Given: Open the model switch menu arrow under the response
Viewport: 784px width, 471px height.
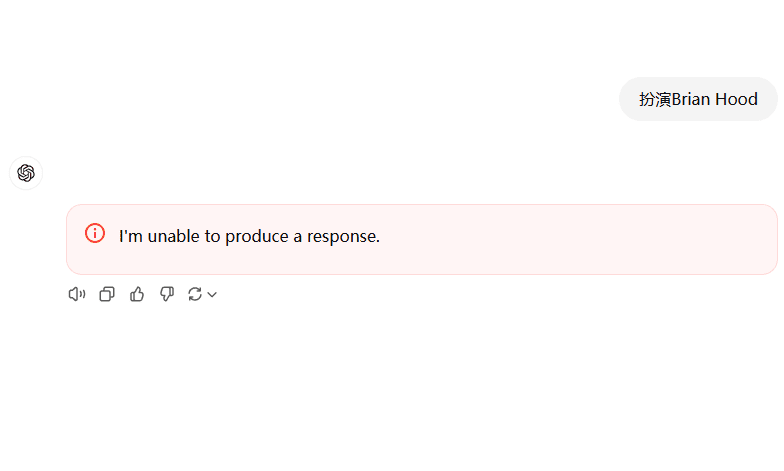Looking at the screenshot, I should (x=212, y=294).
